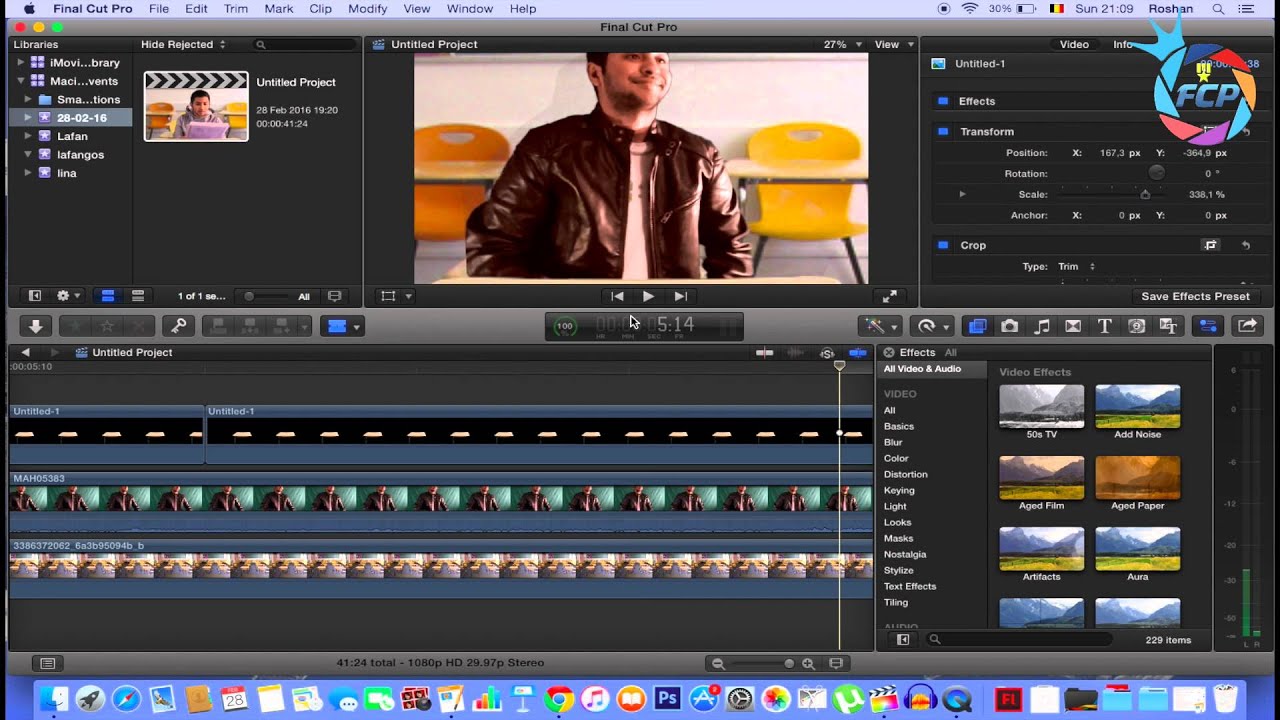Open the Trim menu
1280x720 pixels.
click(x=236, y=9)
